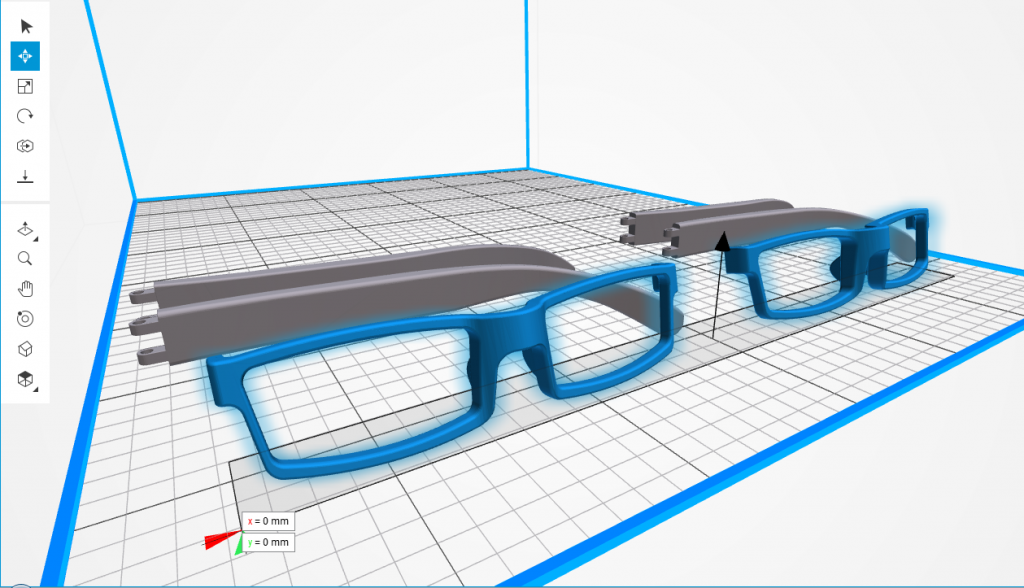Select the large gray temple arms
The image size is (1024, 588).
point(300,301)
